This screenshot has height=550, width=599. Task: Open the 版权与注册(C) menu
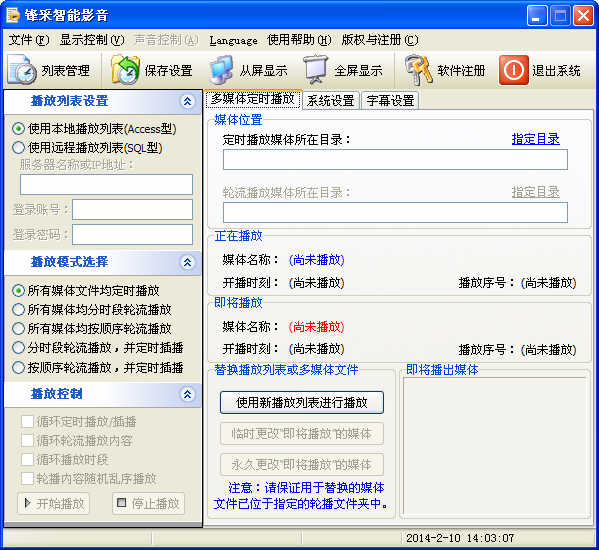(x=380, y=40)
